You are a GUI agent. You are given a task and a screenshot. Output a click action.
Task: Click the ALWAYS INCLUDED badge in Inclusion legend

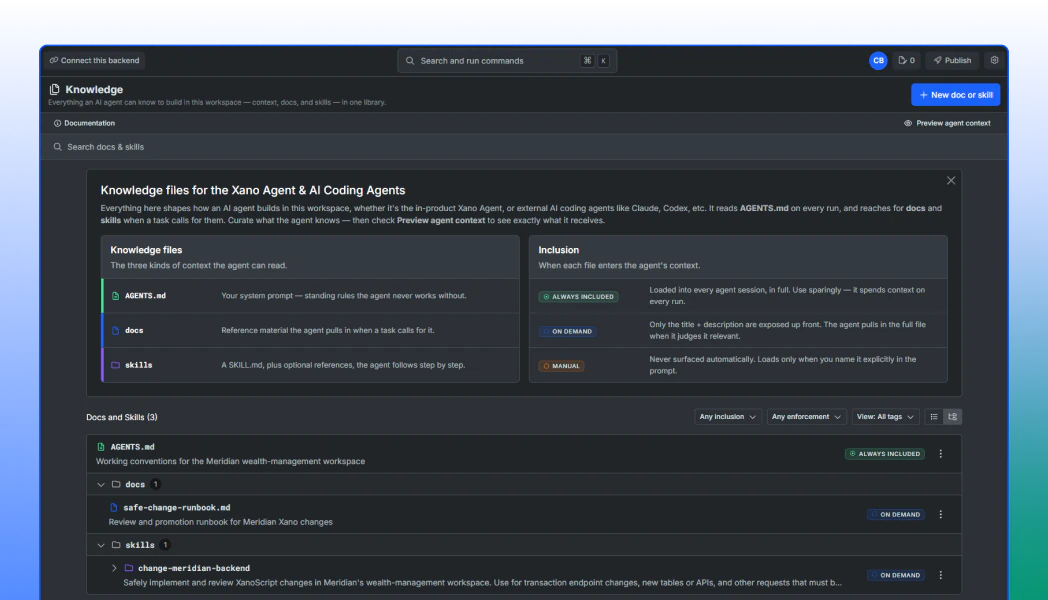tap(579, 297)
